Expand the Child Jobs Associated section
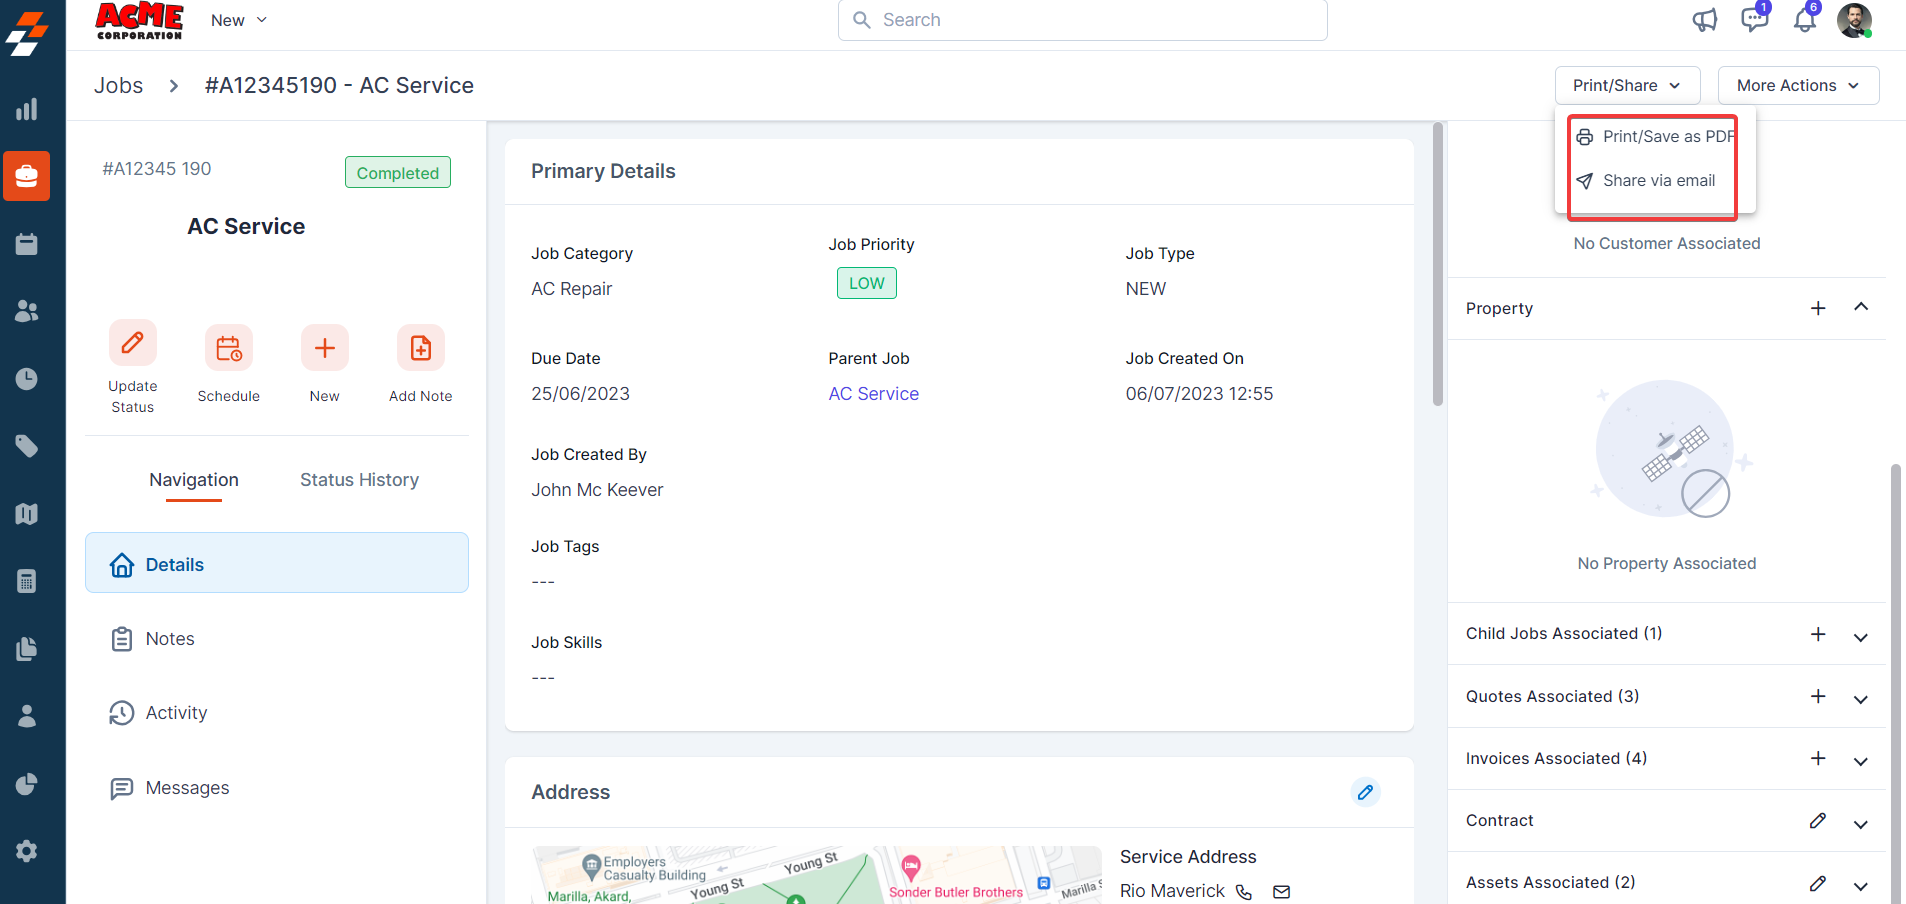Viewport: 1906px width, 904px height. pyautogui.click(x=1860, y=637)
